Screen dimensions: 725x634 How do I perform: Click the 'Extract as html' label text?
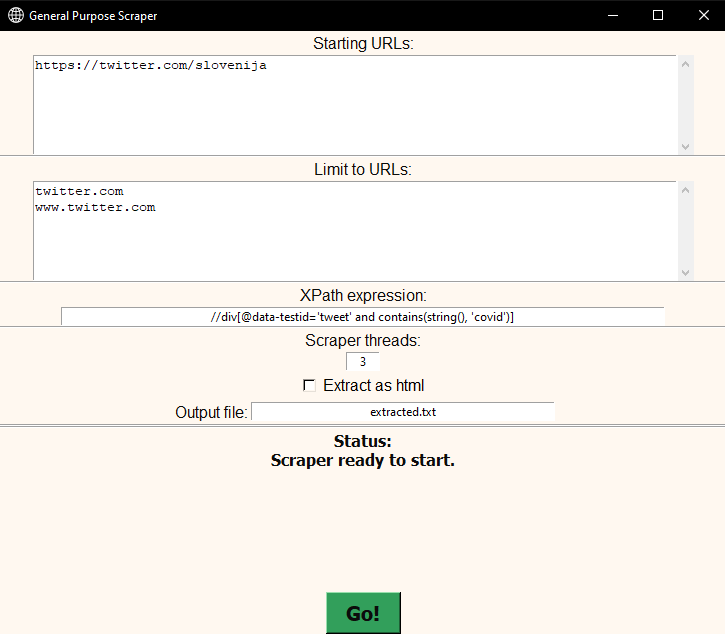pyautogui.click(x=380, y=386)
